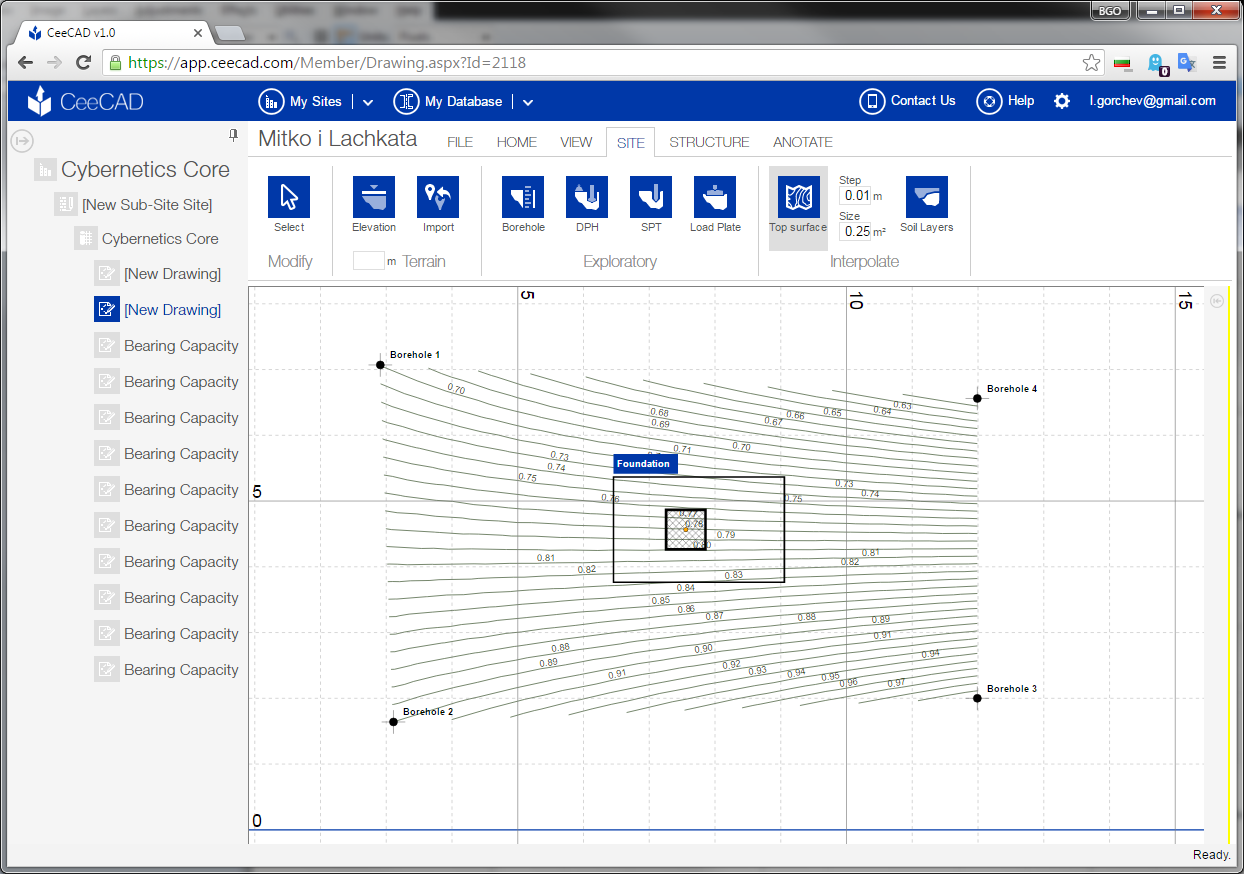1244x874 pixels.
Task: Select Cybernetics Core root site
Action: click(145, 170)
